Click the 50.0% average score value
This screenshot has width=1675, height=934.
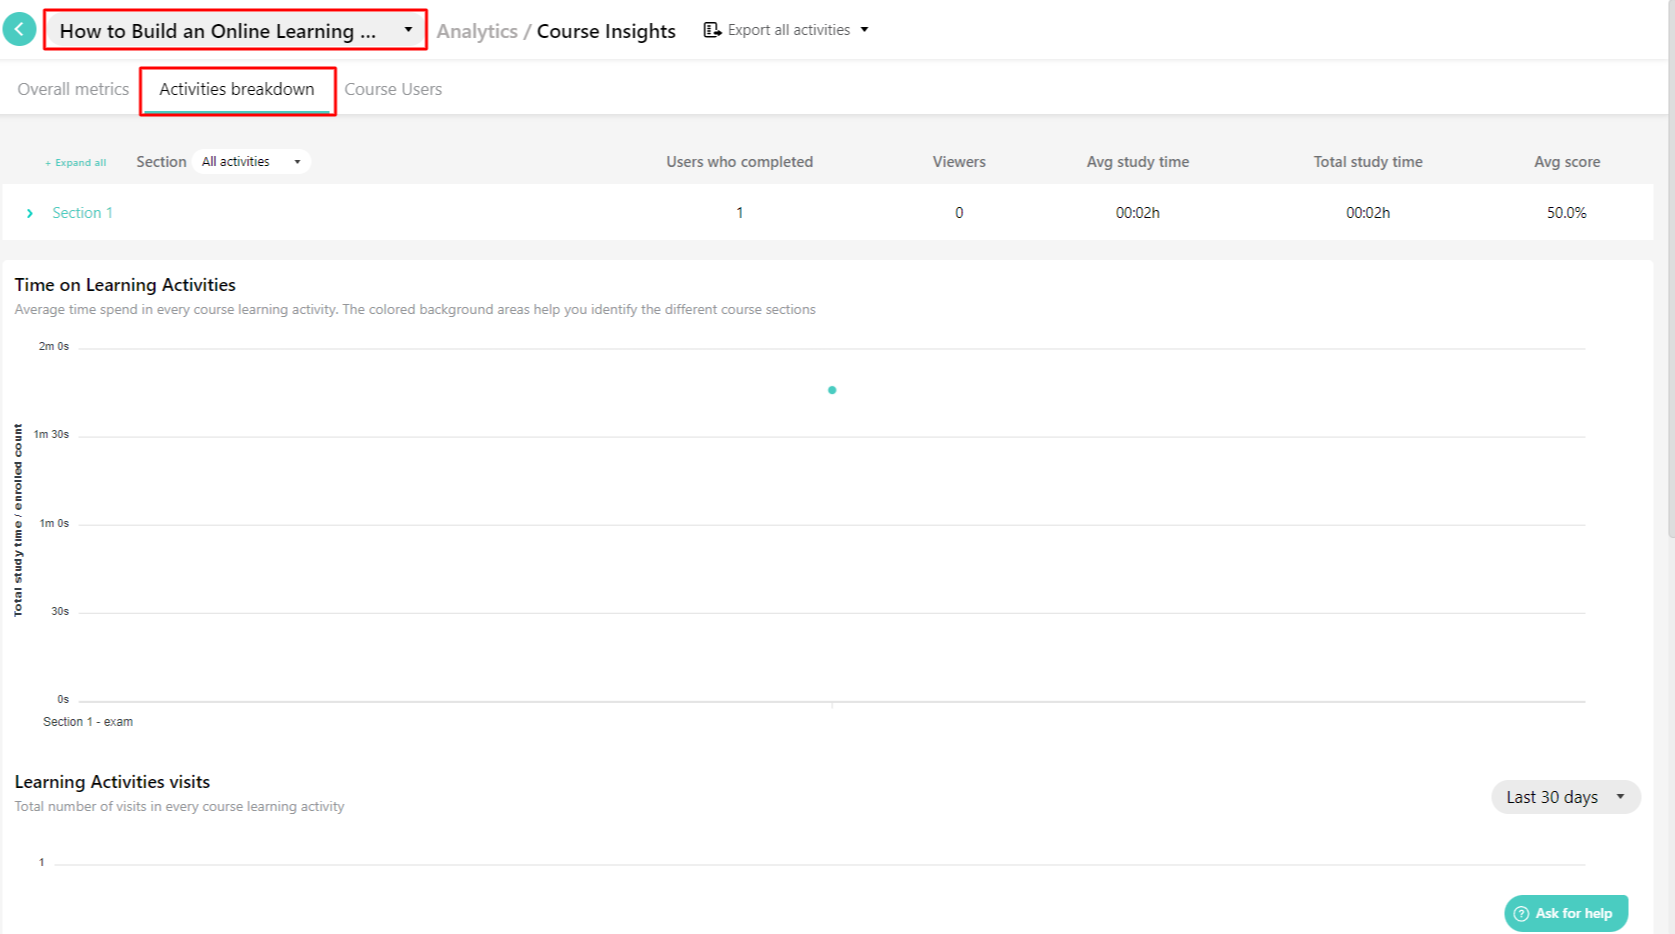[x=1566, y=213]
